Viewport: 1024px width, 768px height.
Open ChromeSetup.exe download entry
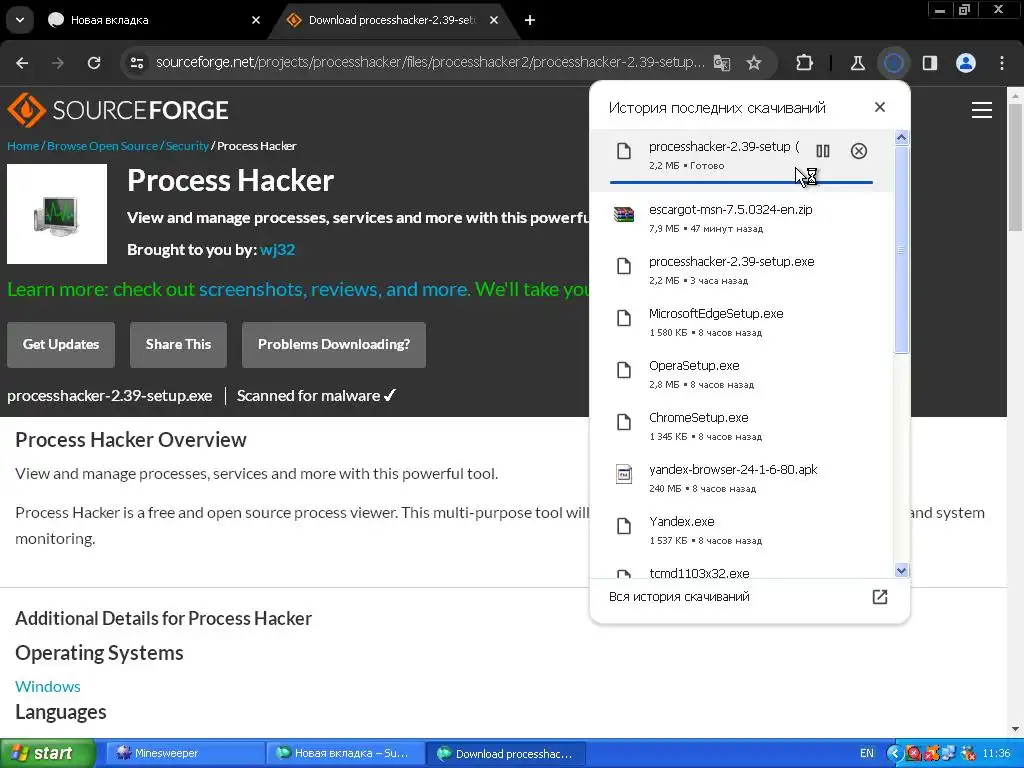click(741, 426)
